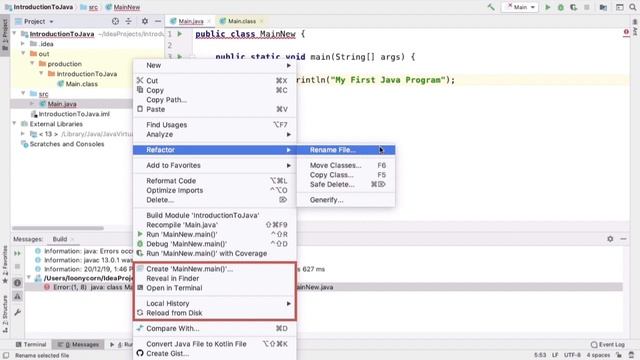640x360 pixels.
Task: Select Find Usages menu entry
Action: (x=215, y=125)
